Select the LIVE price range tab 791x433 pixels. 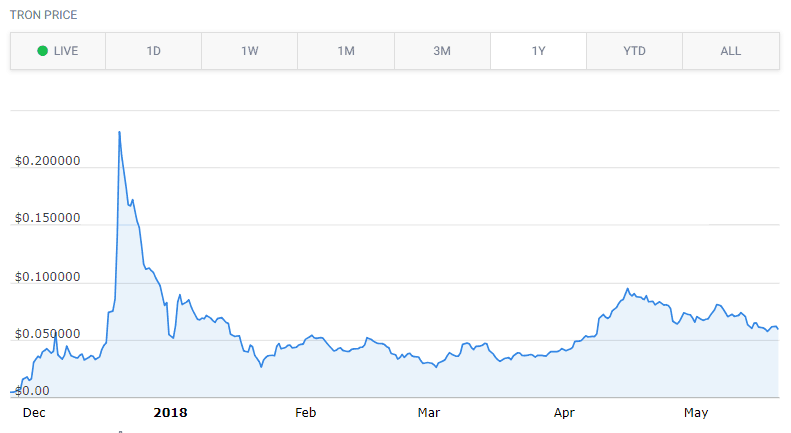coord(58,51)
